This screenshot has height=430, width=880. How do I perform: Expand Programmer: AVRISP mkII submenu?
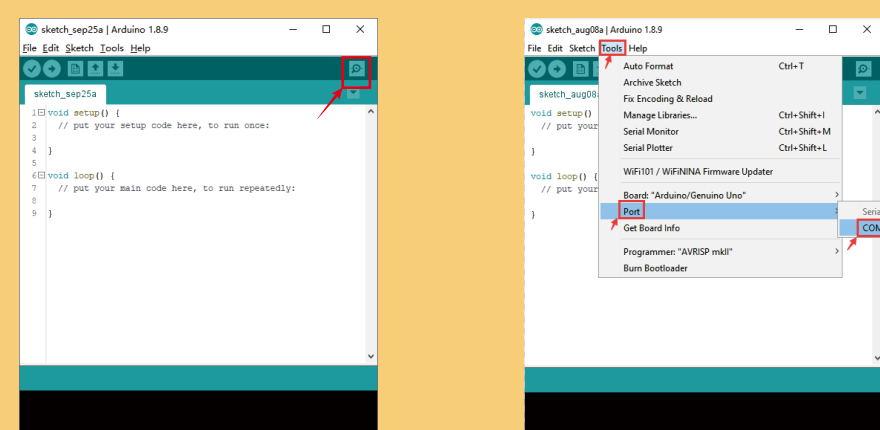click(x=721, y=251)
